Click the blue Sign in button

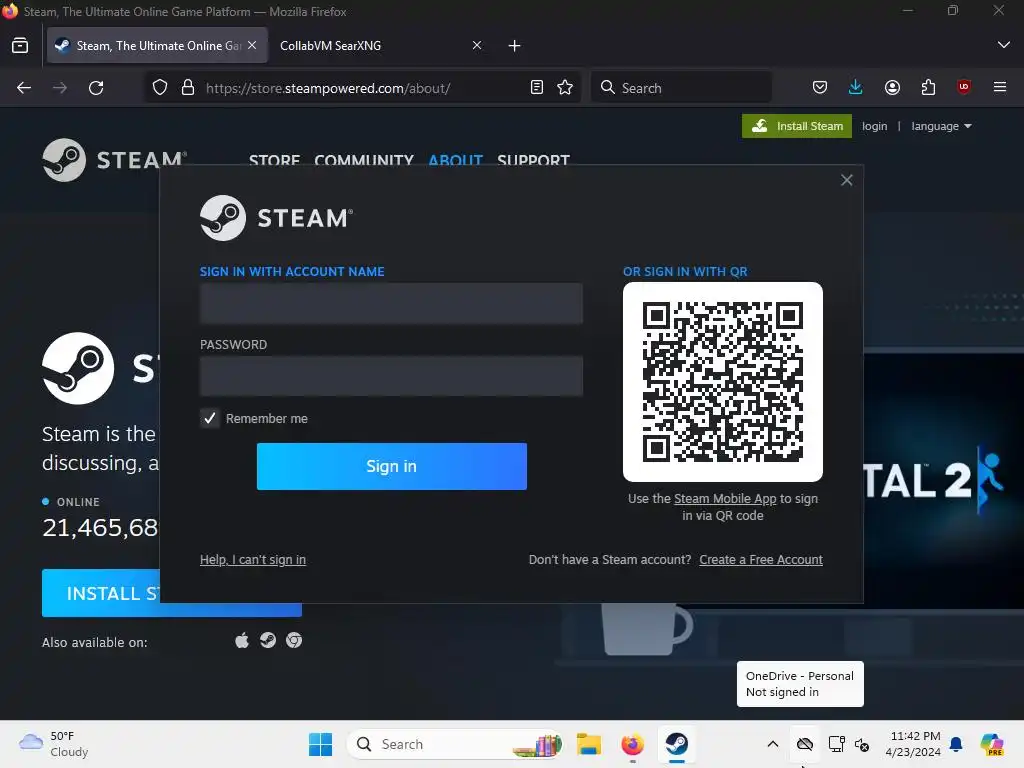392,466
